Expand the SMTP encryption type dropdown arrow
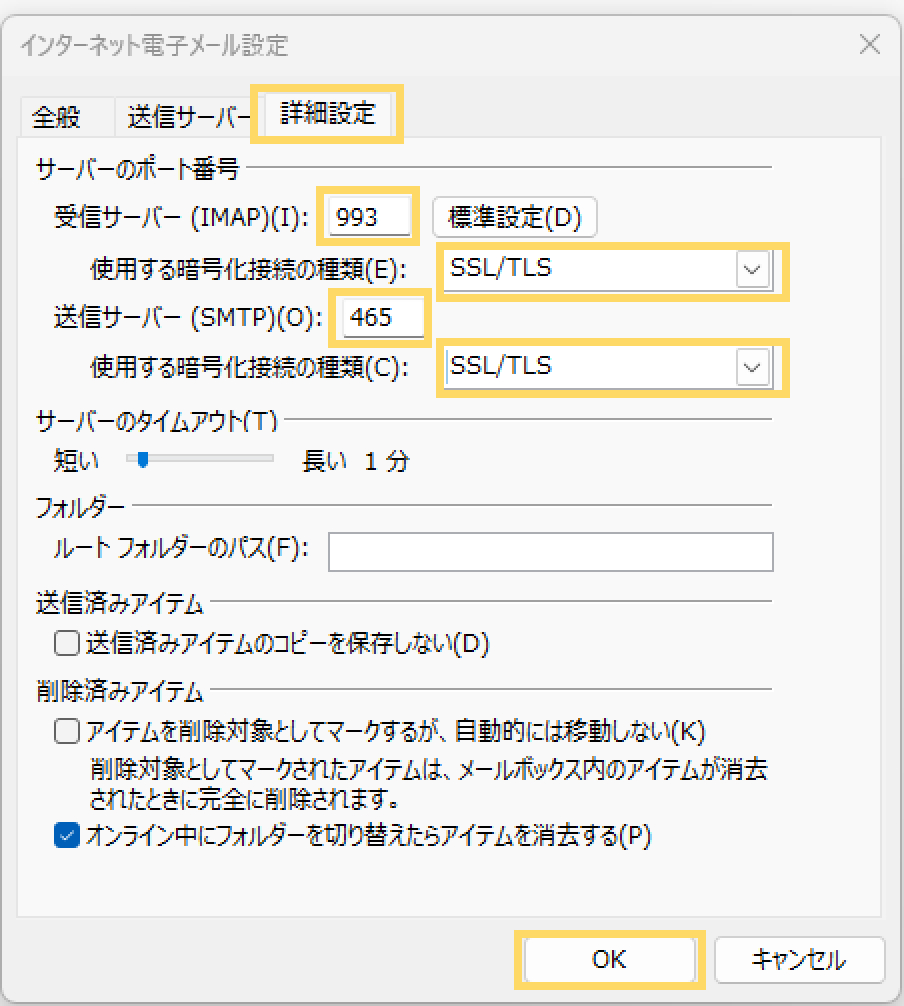 click(x=753, y=368)
